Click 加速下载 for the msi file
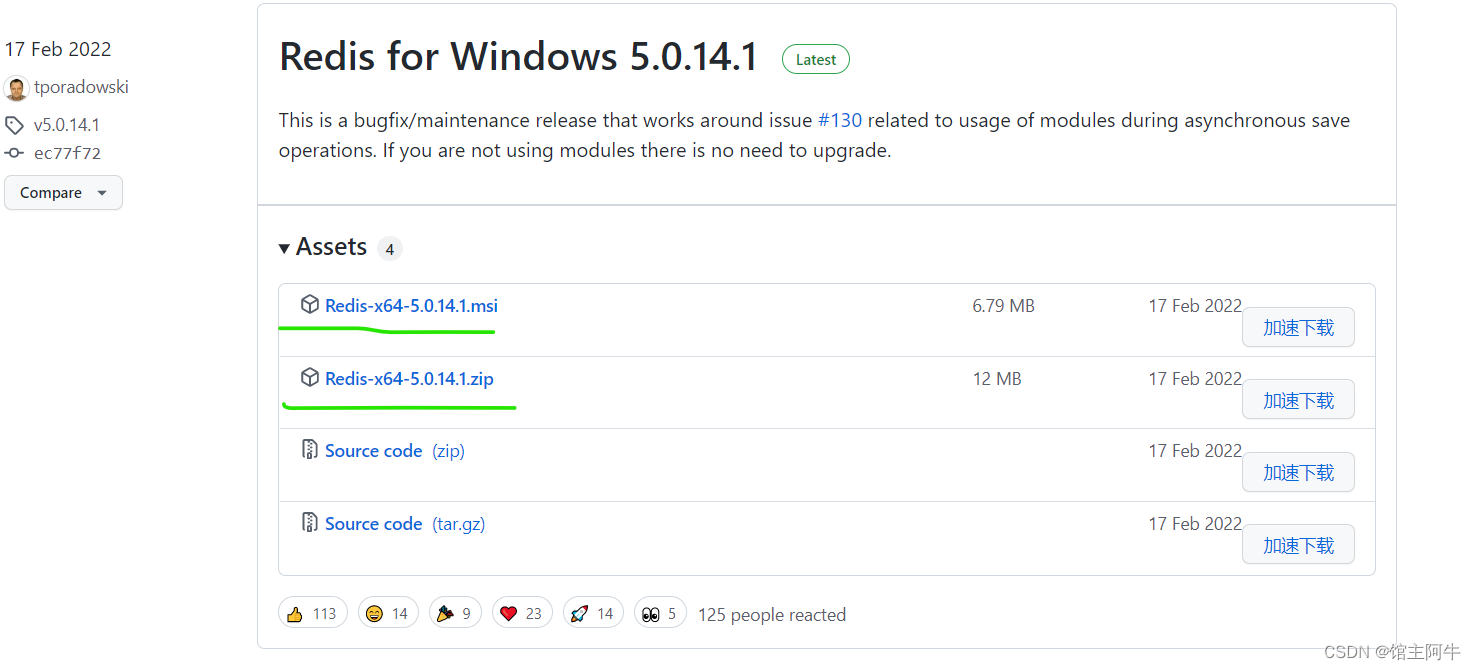The image size is (1476, 670). [1298, 327]
